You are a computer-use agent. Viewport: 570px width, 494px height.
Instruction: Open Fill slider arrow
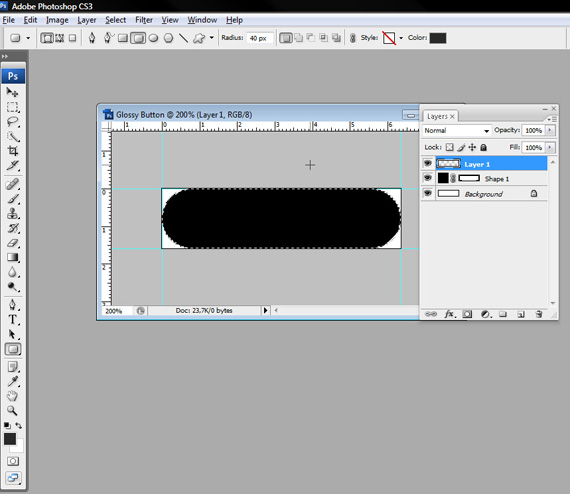550,147
